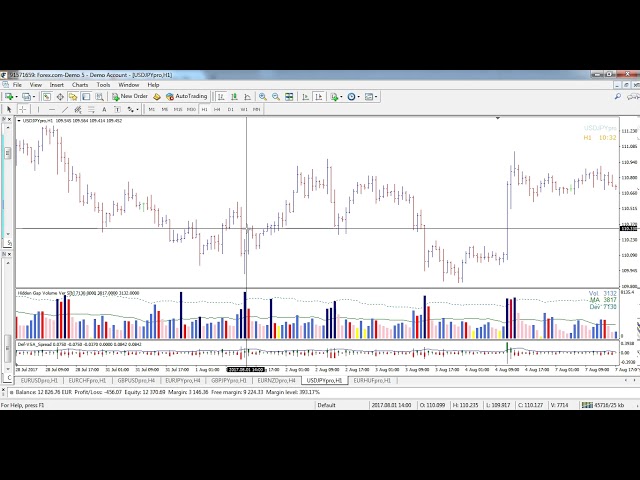The image size is (640, 480).
Task: Click the Default profile in status bar
Action: coord(326,405)
